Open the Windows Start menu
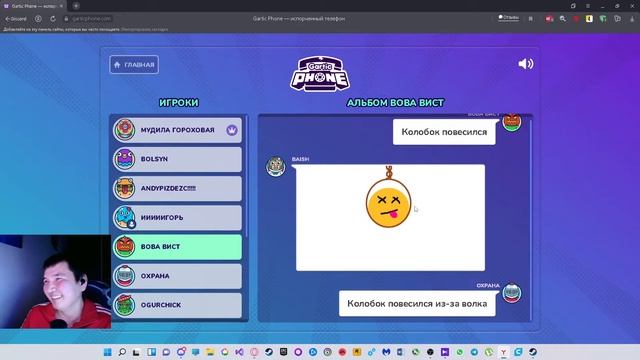Image resolution: width=640 pixels, height=360 pixels. [x=107, y=352]
